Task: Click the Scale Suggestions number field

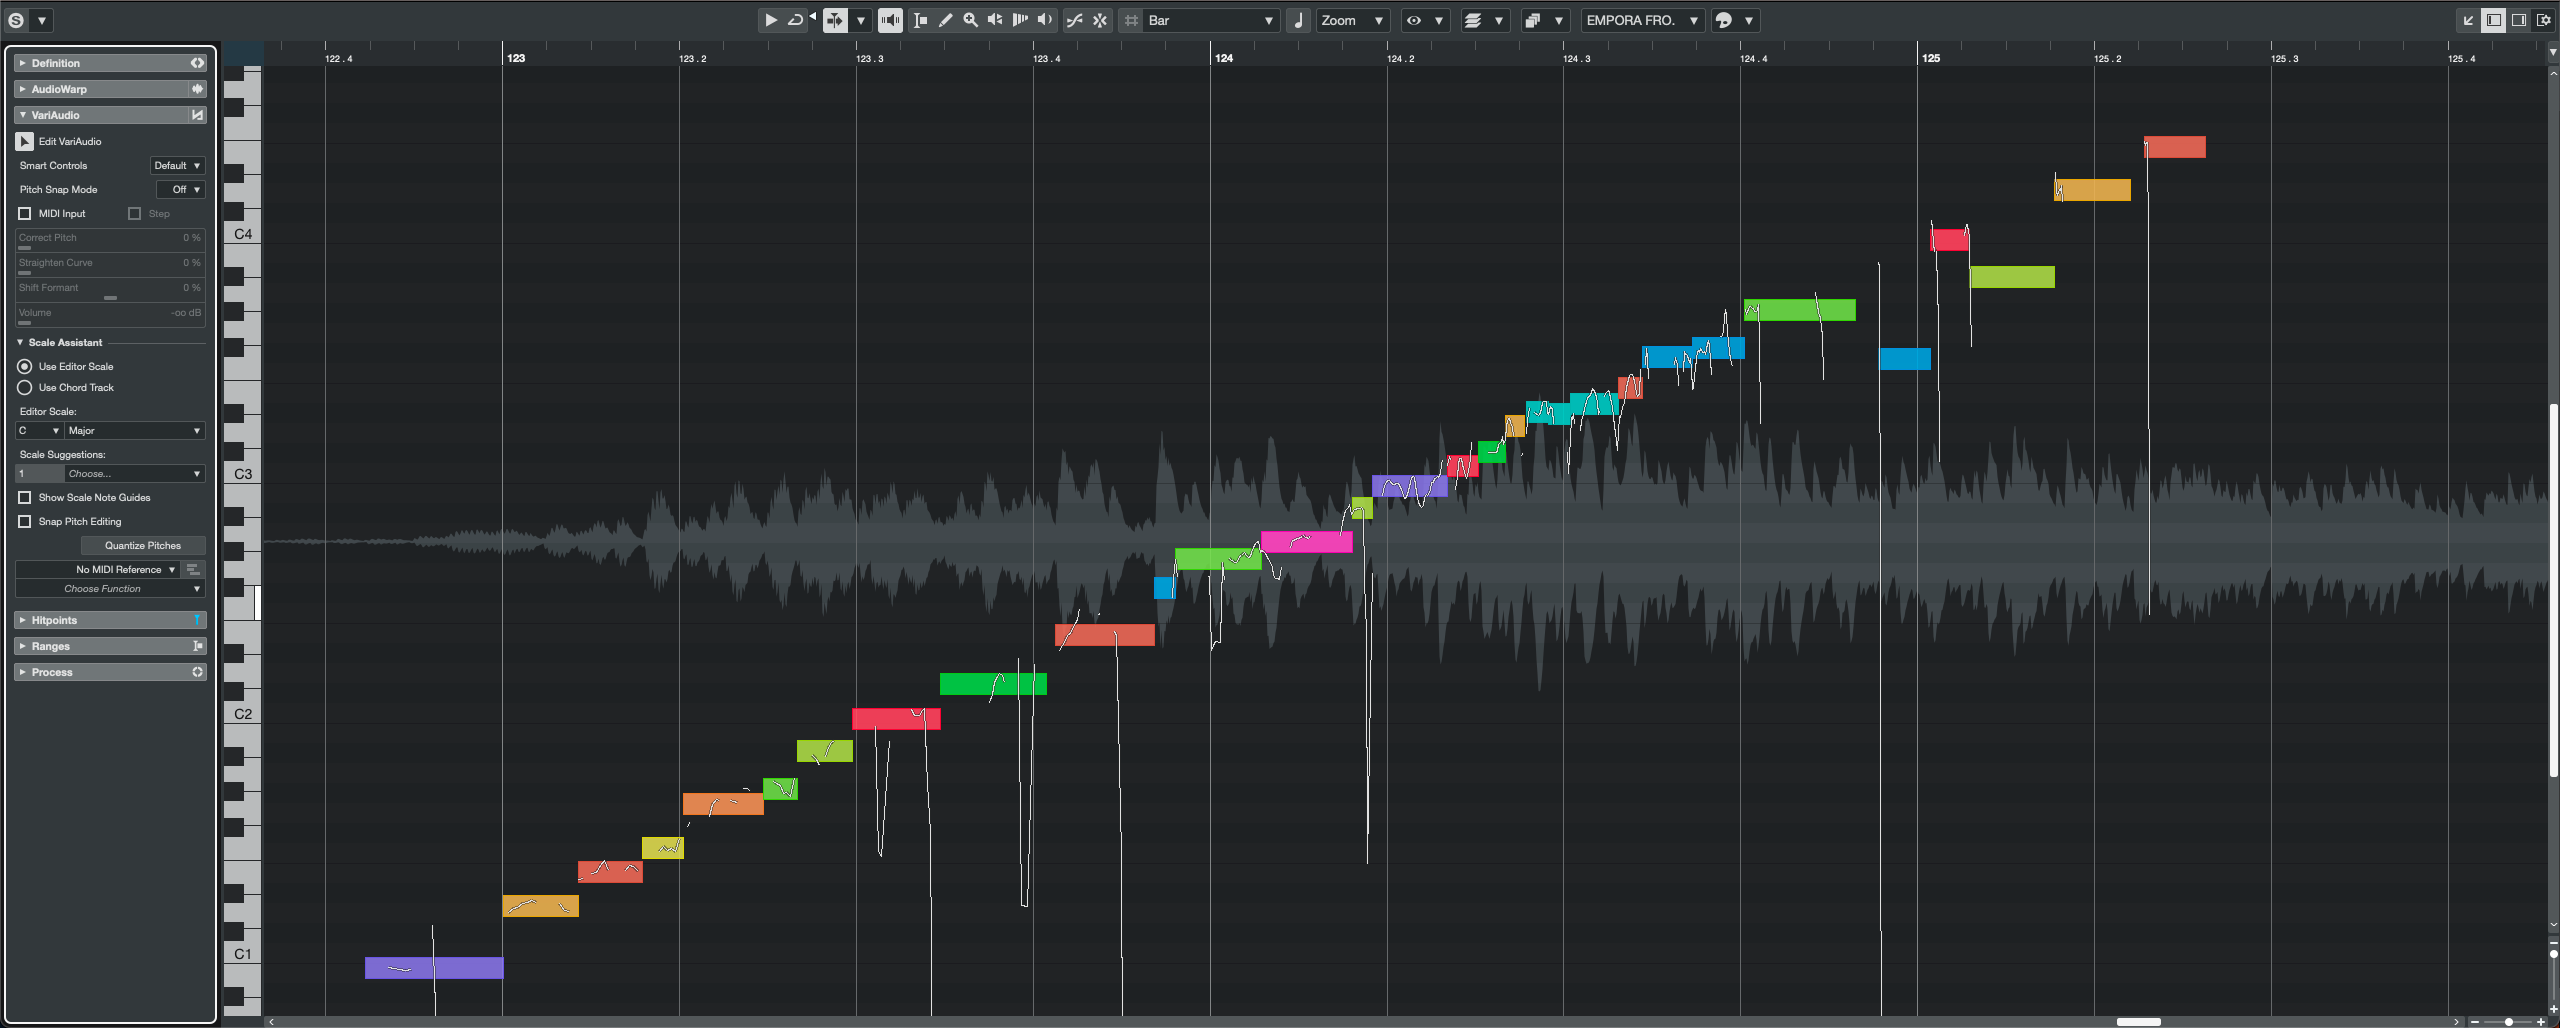Action: point(40,474)
